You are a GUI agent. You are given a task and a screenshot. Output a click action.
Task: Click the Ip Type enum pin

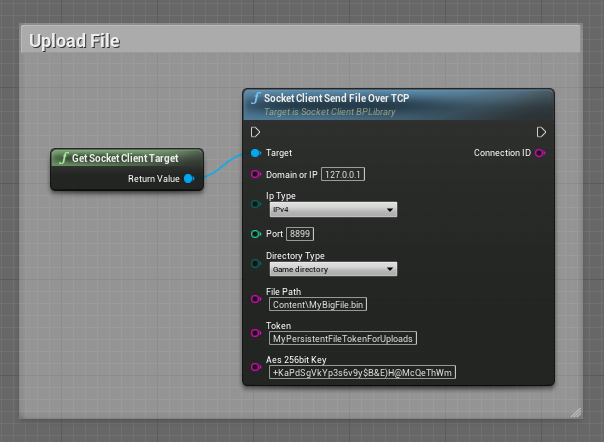[x=256, y=204]
